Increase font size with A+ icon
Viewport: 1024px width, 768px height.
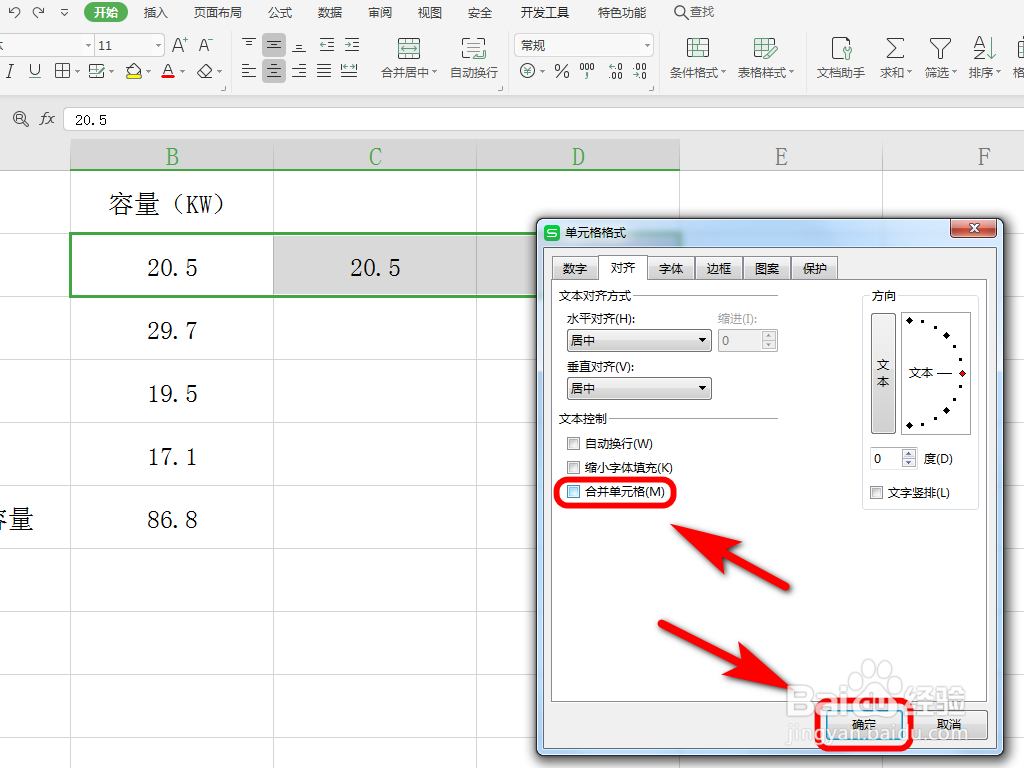pos(180,45)
